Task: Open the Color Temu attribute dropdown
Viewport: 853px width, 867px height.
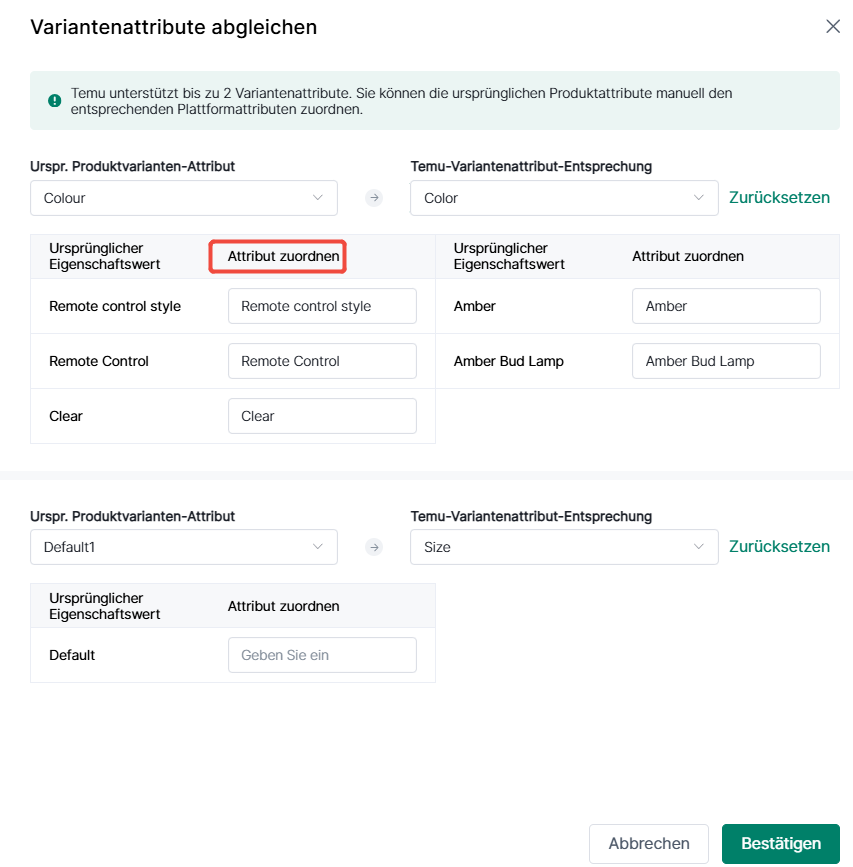Action: [x=564, y=198]
